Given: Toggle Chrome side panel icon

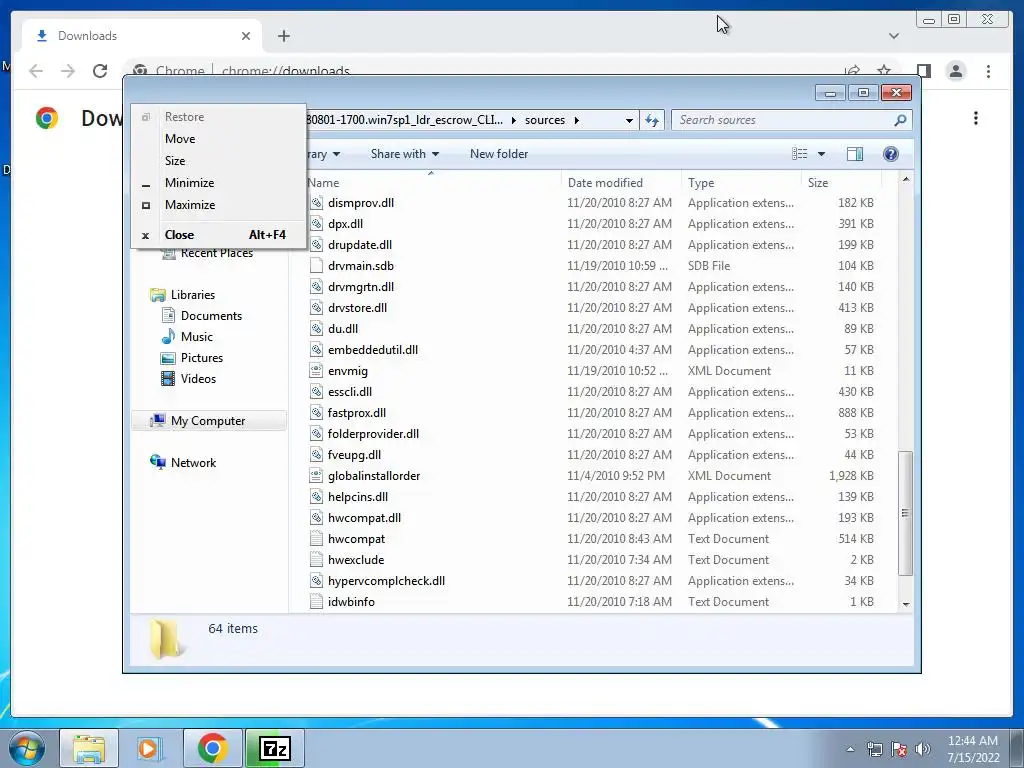Looking at the screenshot, I should coord(923,71).
